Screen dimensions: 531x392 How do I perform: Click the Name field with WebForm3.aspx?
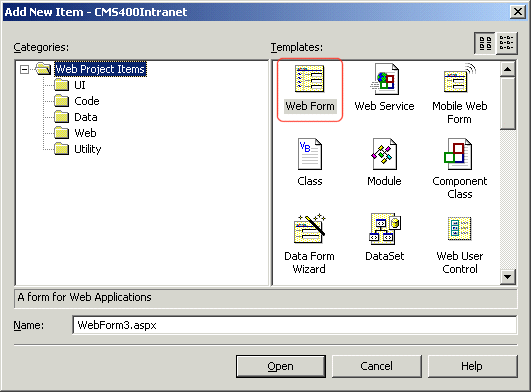pos(295,325)
